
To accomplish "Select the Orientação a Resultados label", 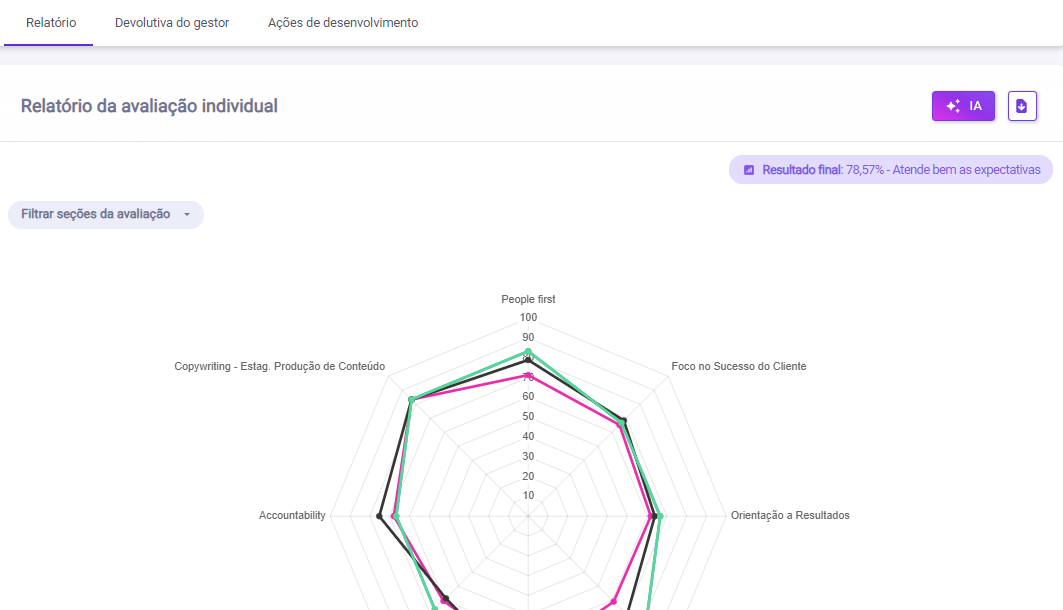I will [790, 515].
